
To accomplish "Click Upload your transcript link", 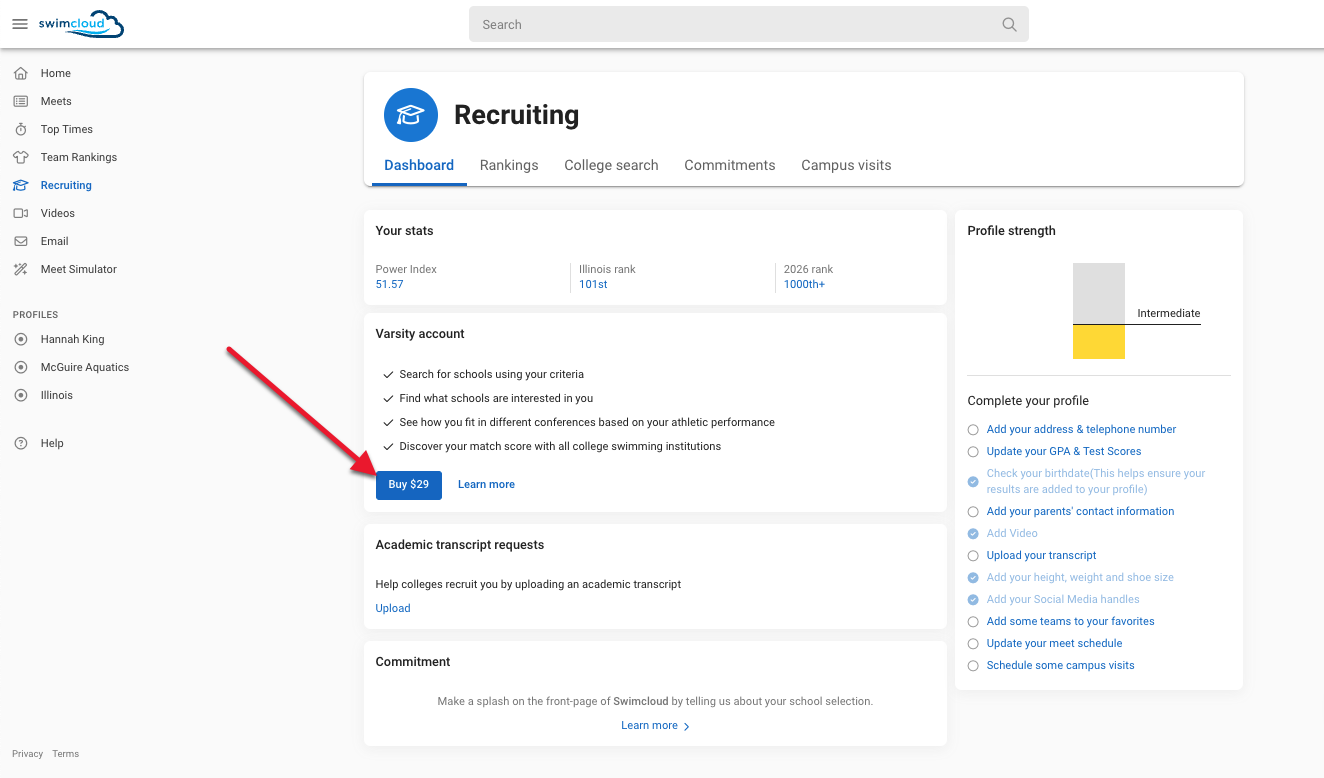I will [x=1041, y=555].
